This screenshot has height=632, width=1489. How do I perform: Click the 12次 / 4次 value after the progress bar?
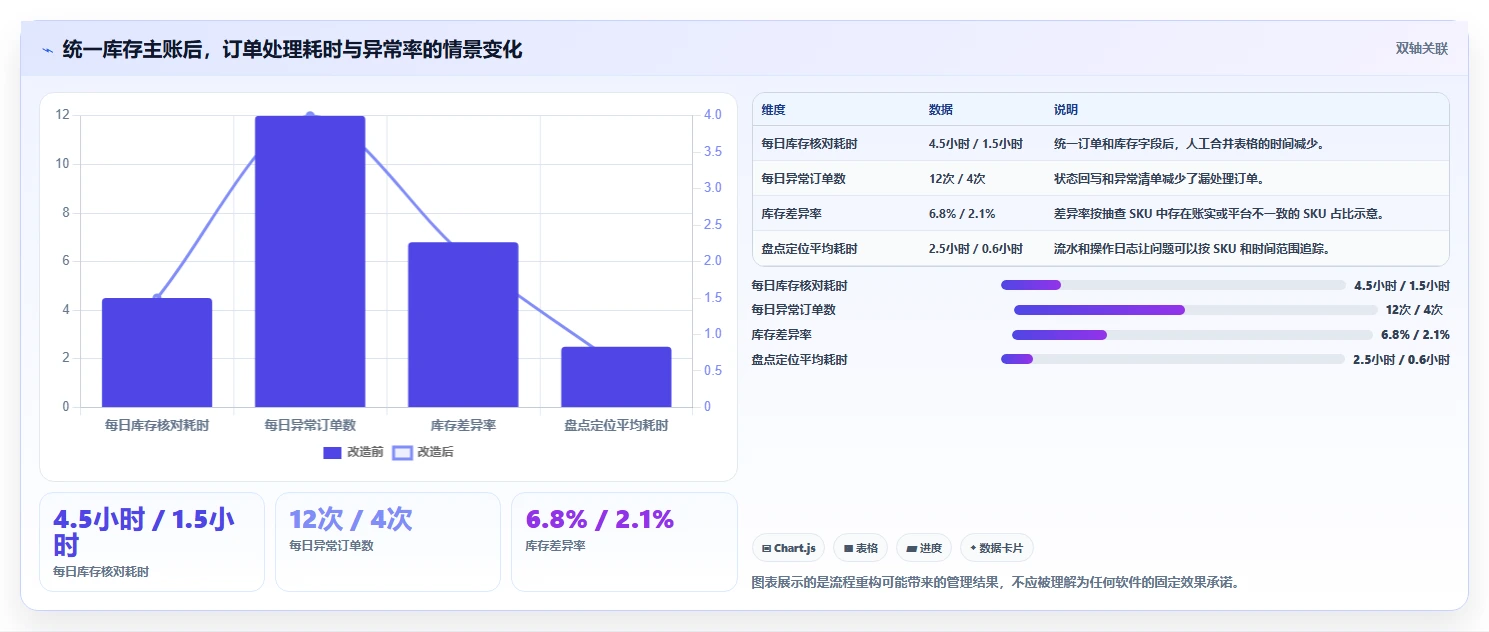tap(1414, 310)
